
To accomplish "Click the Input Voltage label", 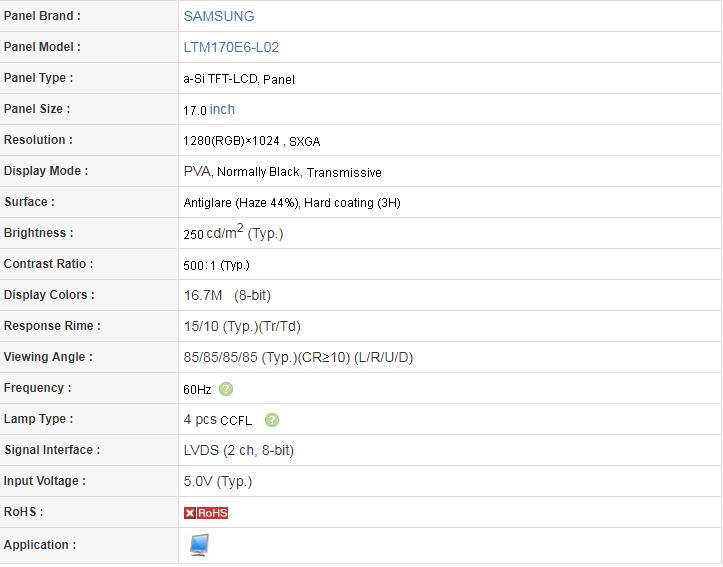I will point(45,481).
